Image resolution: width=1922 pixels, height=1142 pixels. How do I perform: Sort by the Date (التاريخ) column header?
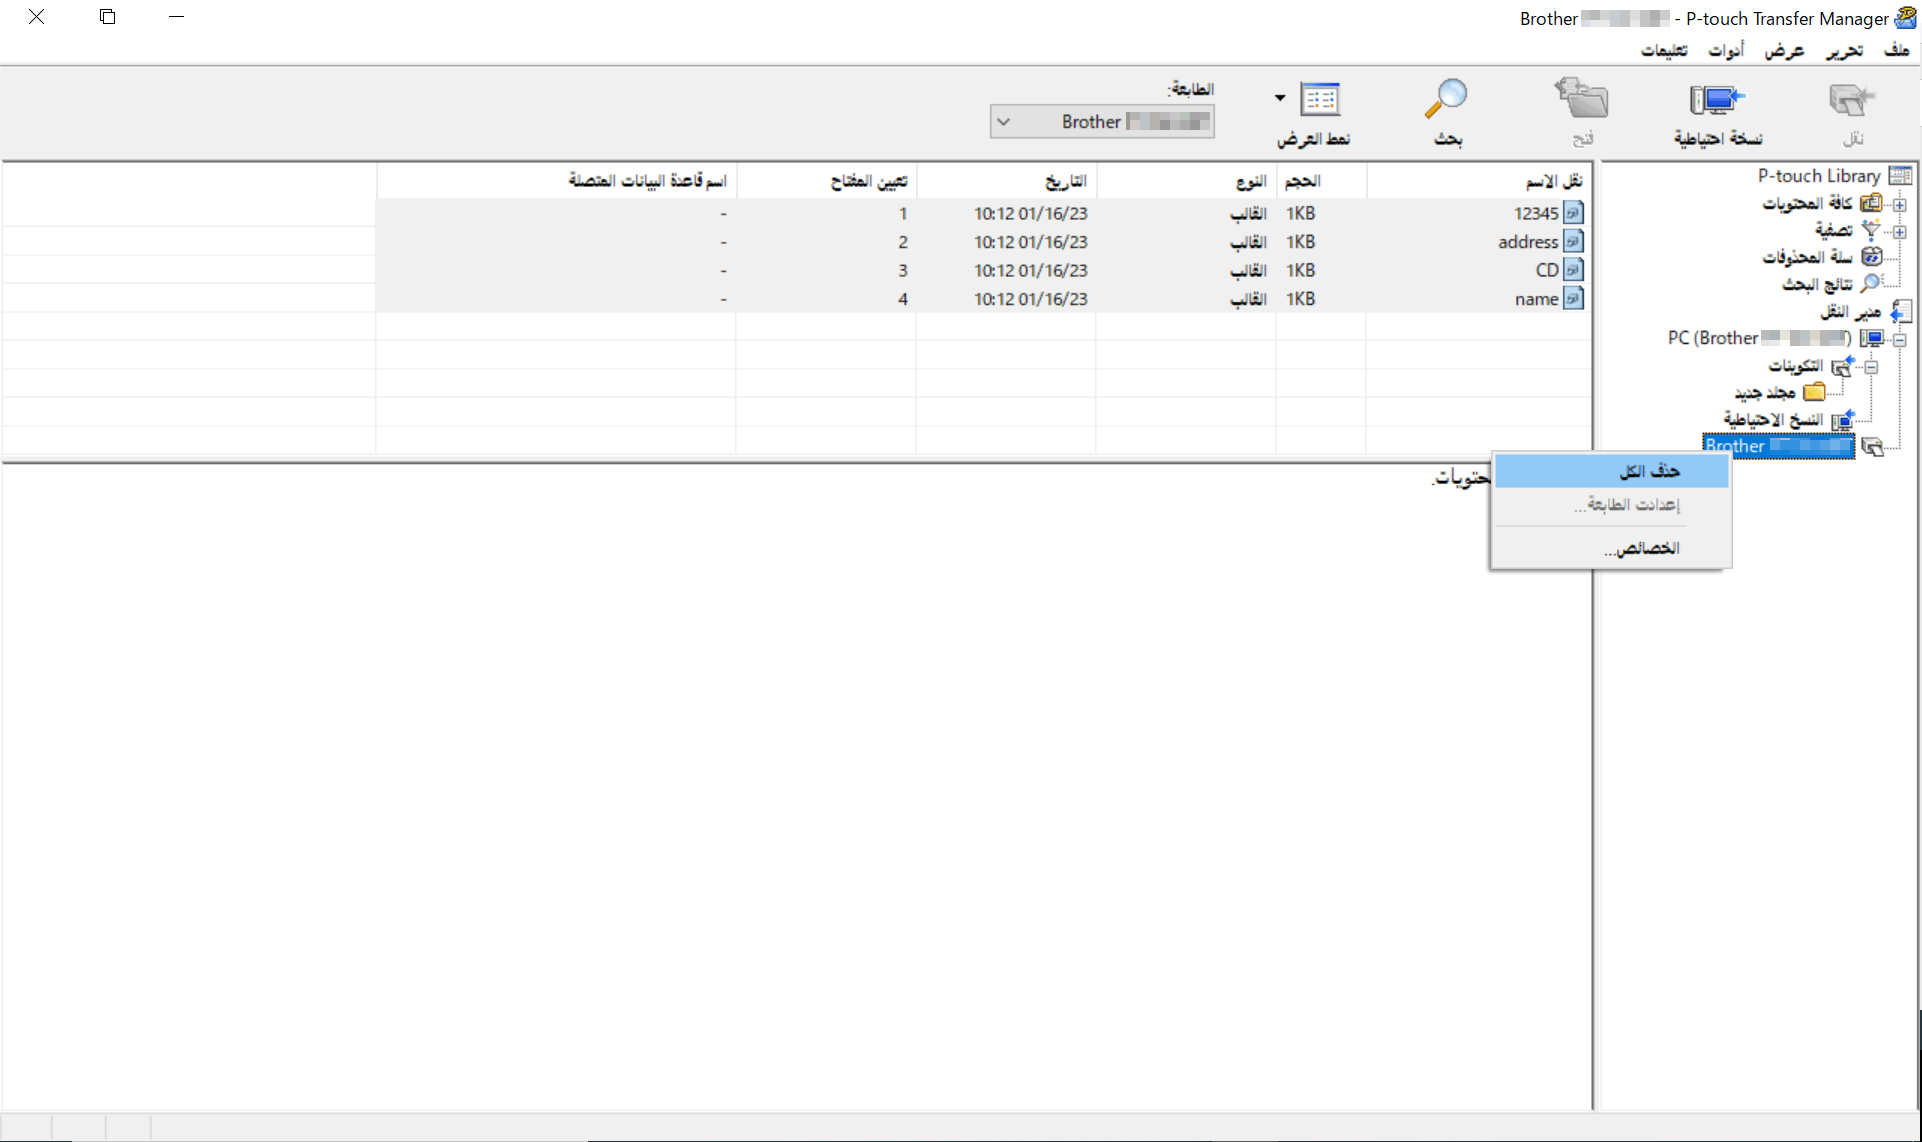(1064, 181)
